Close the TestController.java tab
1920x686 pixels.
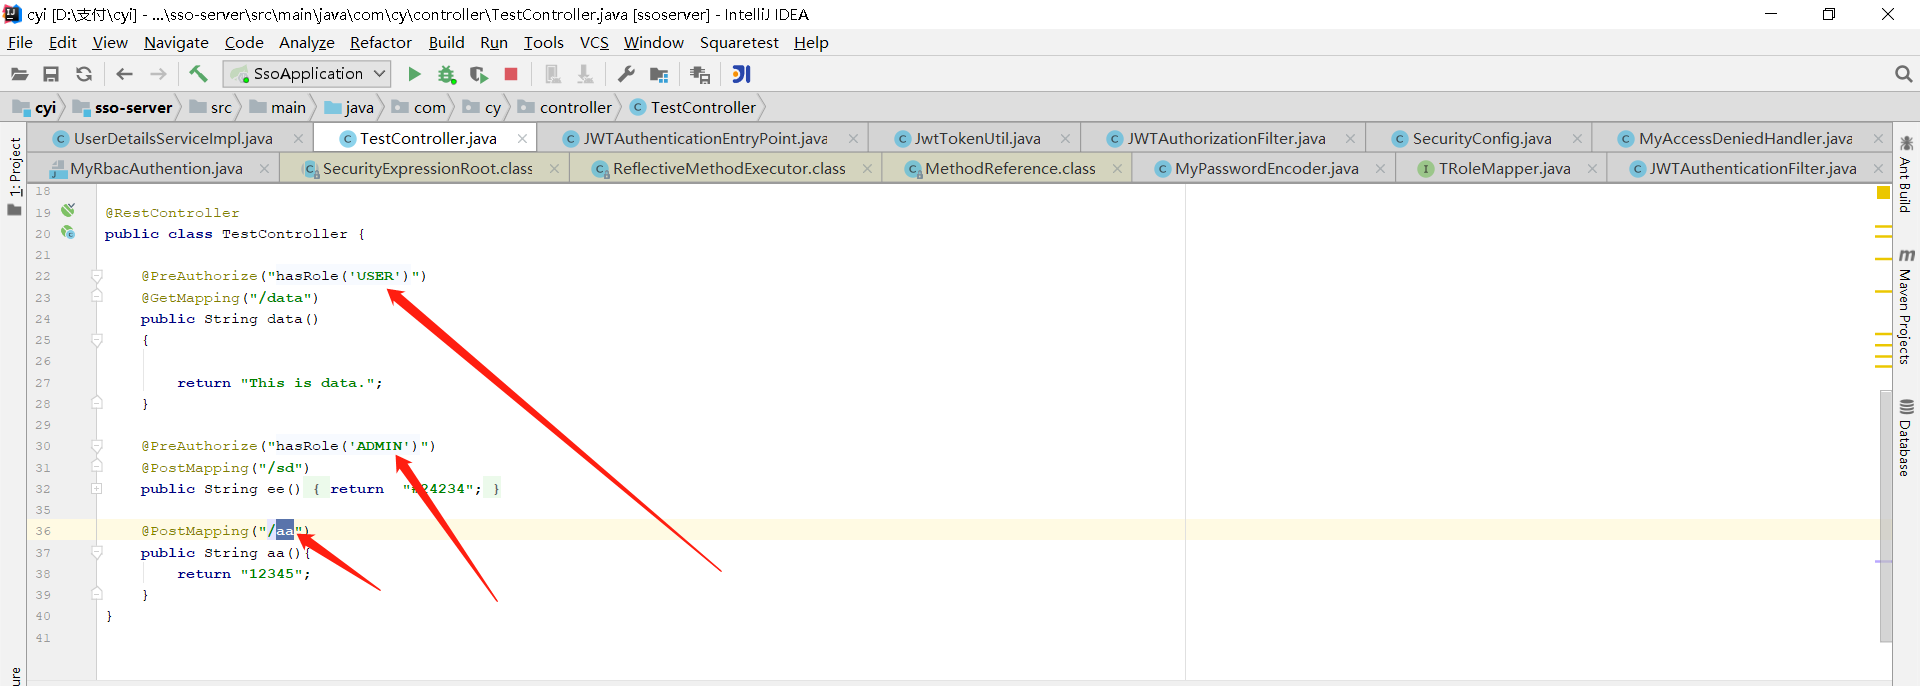pyautogui.click(x=522, y=139)
